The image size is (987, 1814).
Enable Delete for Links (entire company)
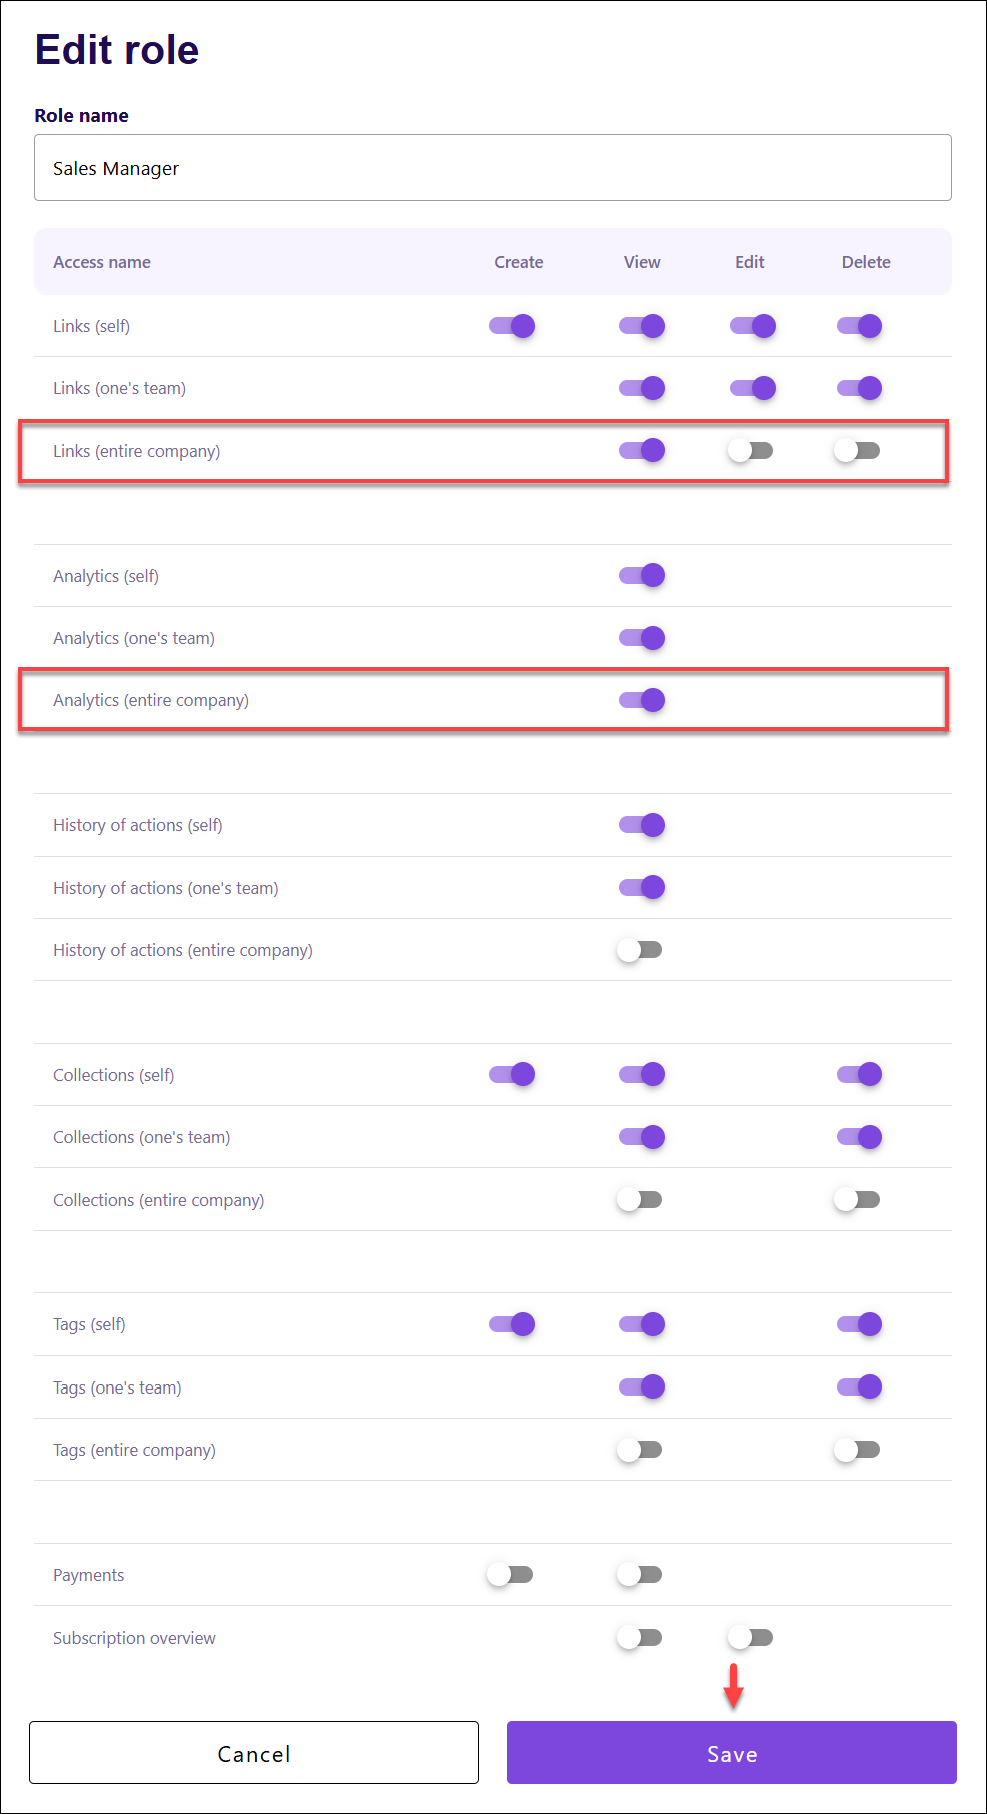click(x=857, y=451)
